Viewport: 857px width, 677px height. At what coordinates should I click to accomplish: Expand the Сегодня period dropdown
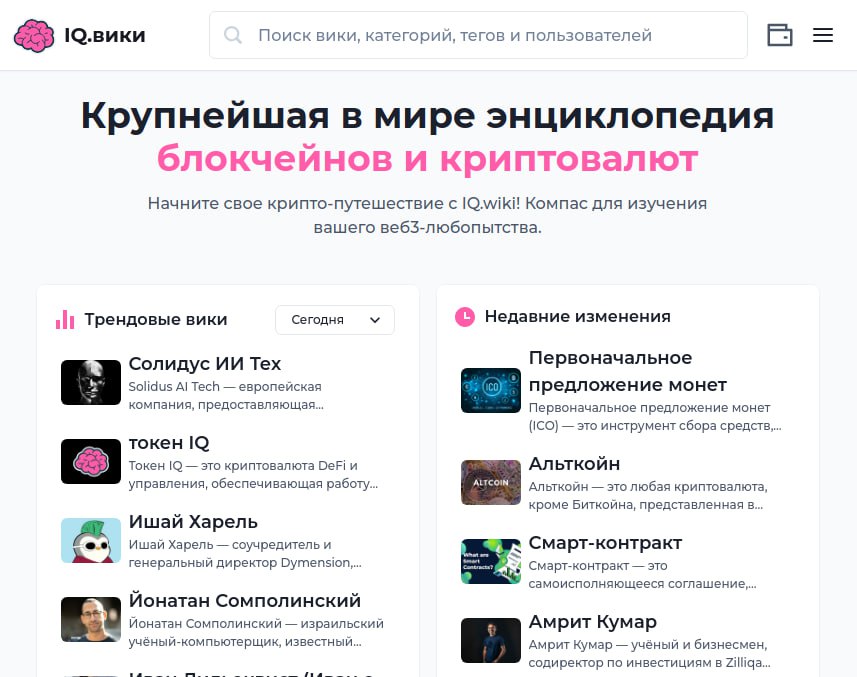[x=334, y=320]
